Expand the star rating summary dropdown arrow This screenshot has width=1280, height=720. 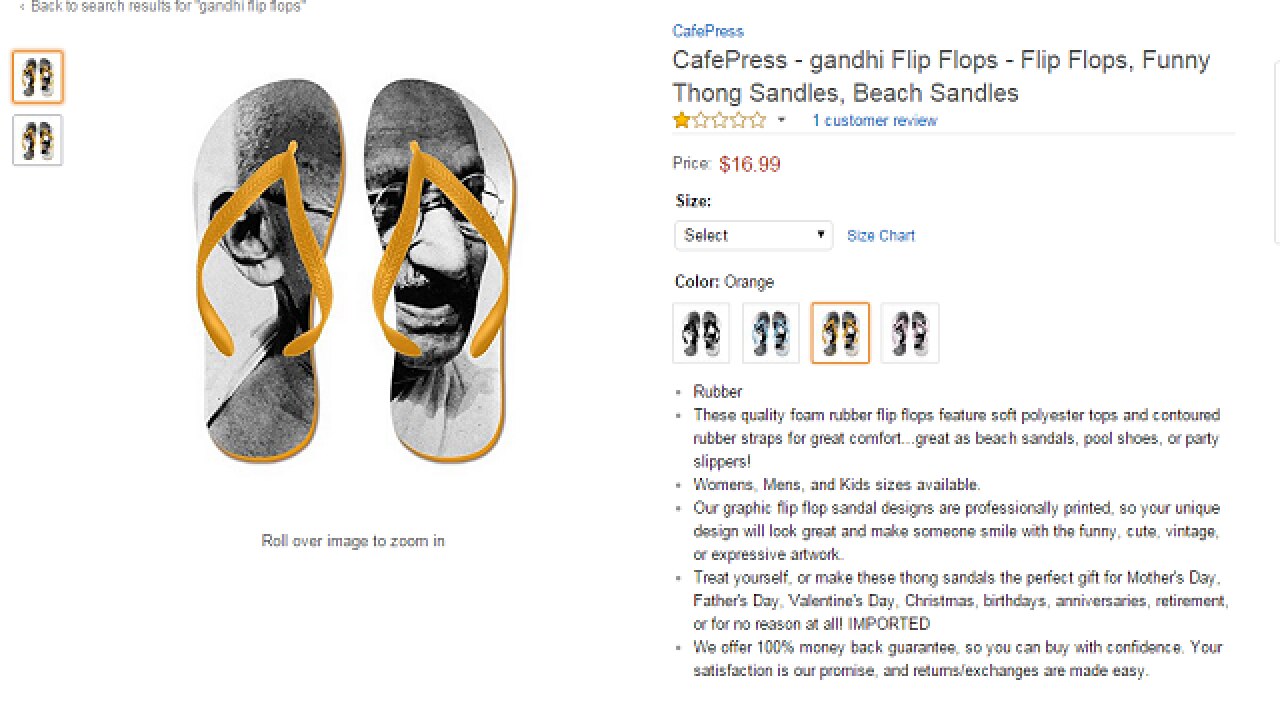click(781, 120)
